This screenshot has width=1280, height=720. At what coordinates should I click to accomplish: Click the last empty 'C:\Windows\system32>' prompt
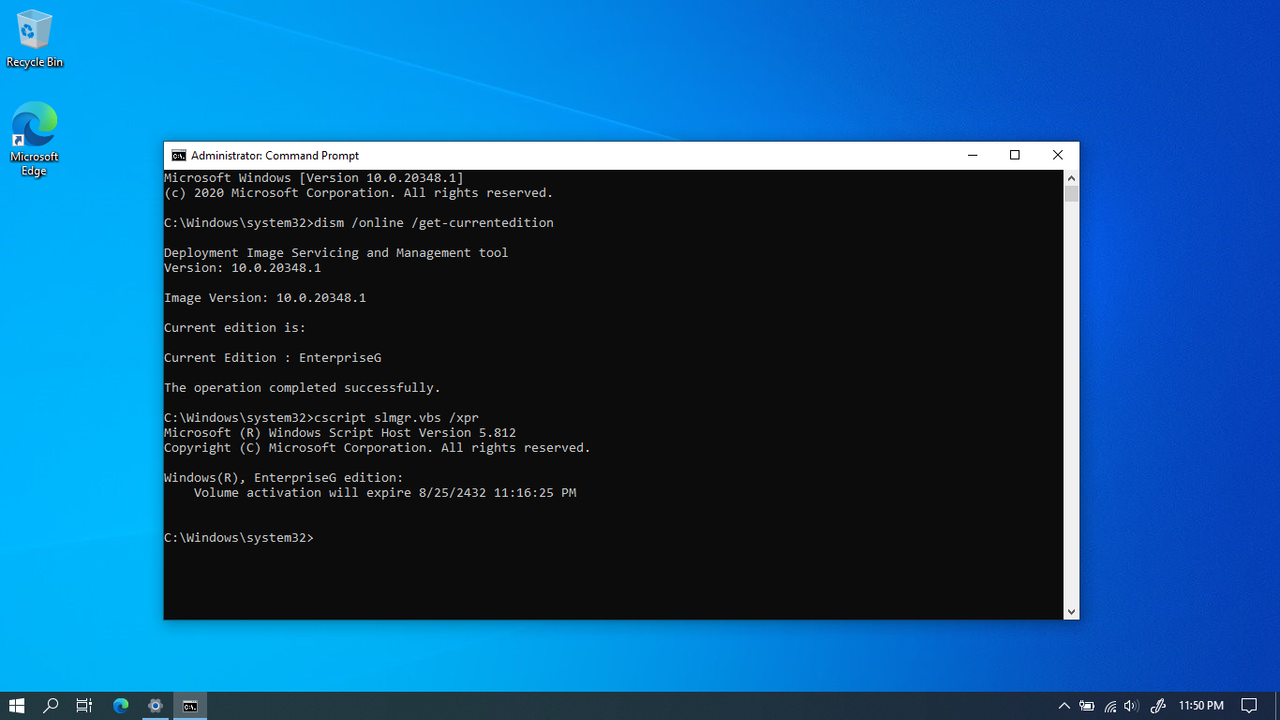pyautogui.click(x=239, y=538)
